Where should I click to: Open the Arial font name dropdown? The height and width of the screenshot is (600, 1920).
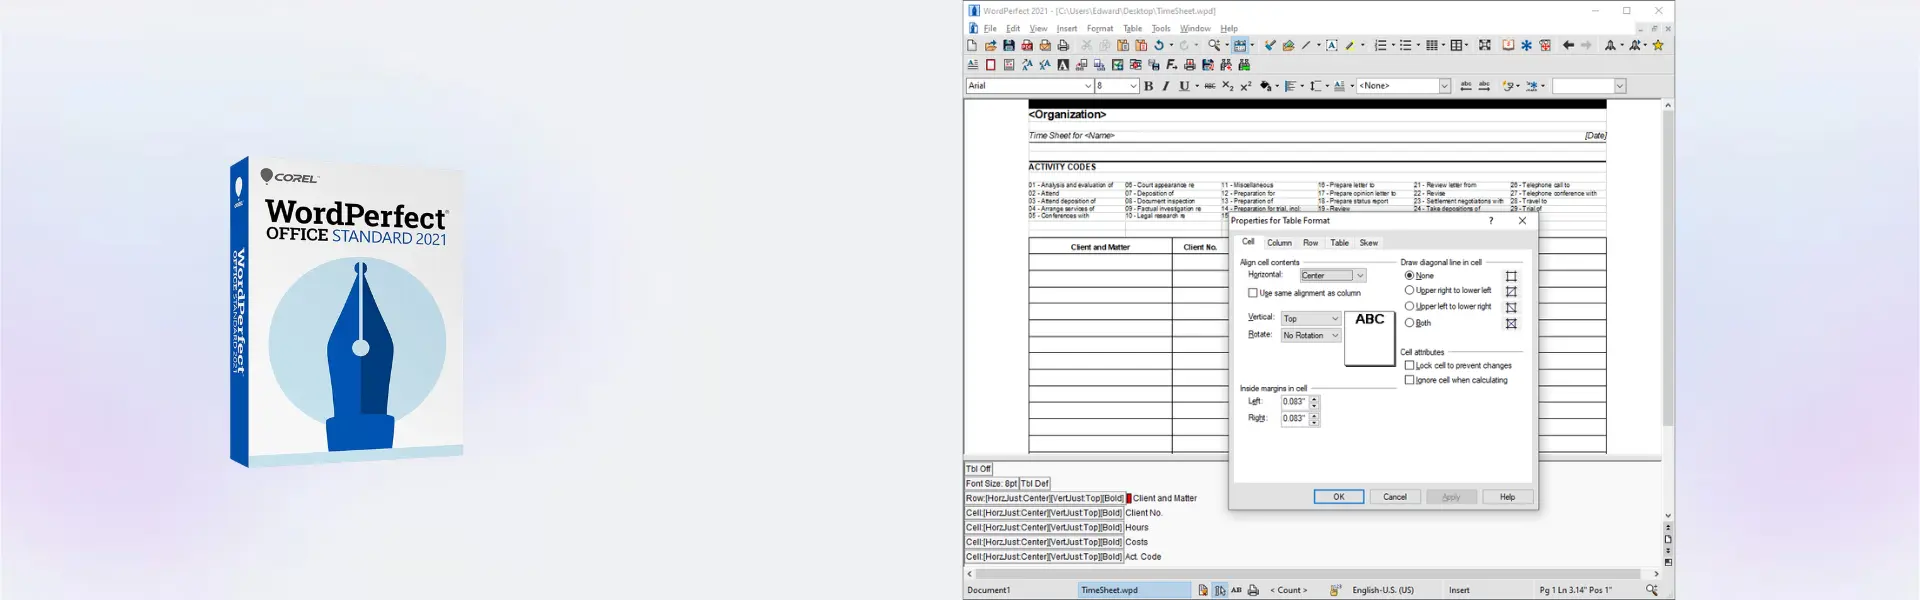pos(1088,86)
